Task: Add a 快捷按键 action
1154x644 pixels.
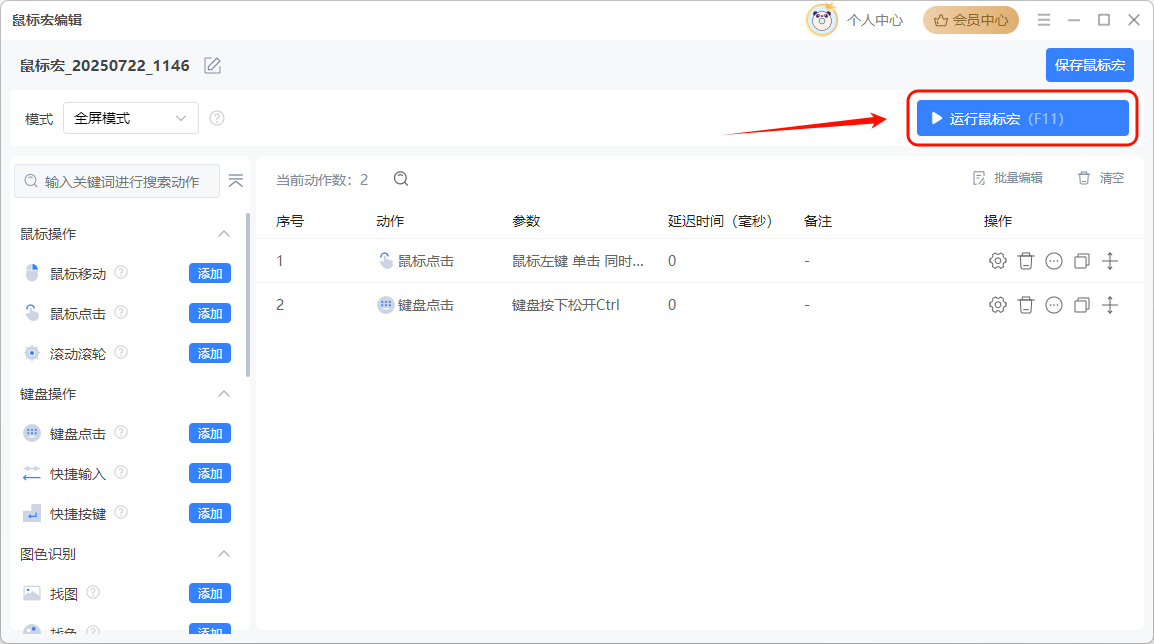Action: coord(210,513)
